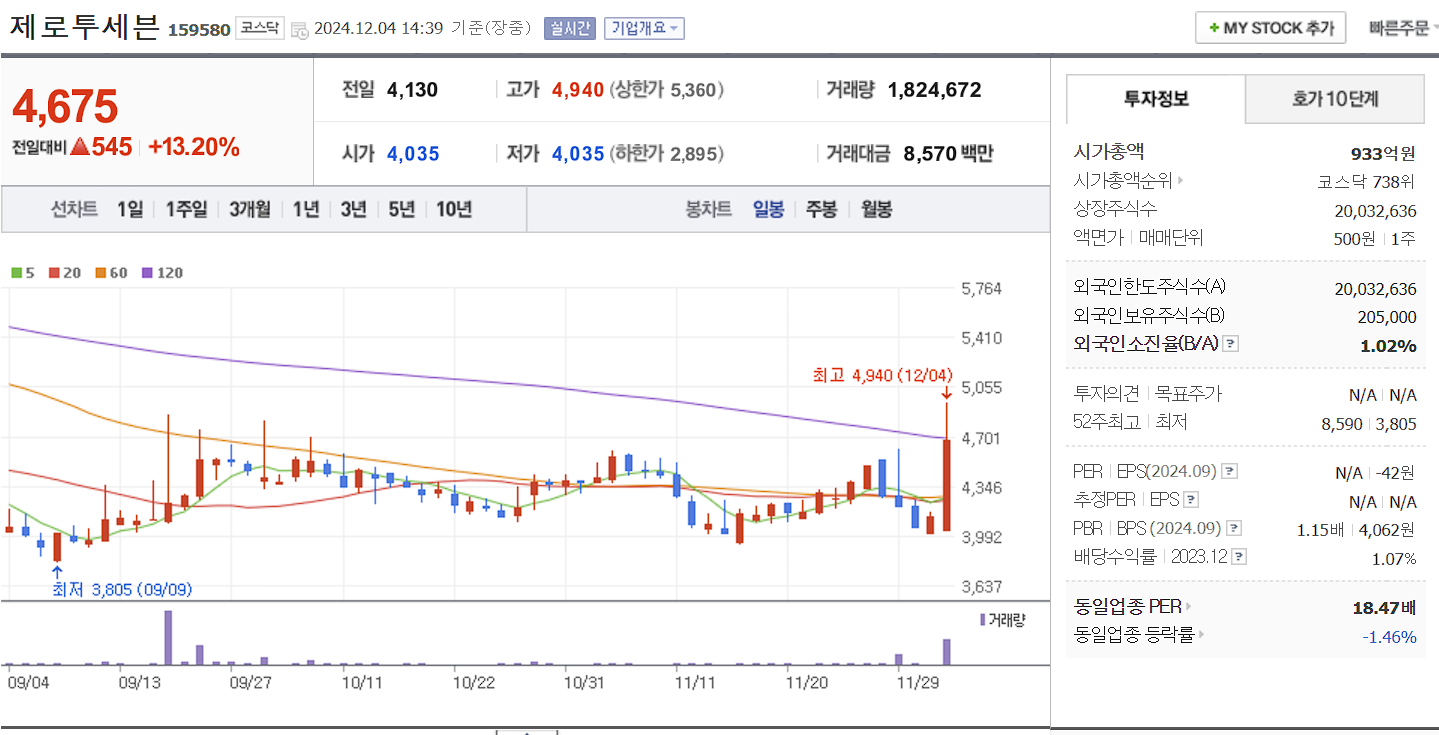Screen dimensions: 1439x735
Task: Switch to the 호가10단계 tab
Action: tap(1335, 99)
